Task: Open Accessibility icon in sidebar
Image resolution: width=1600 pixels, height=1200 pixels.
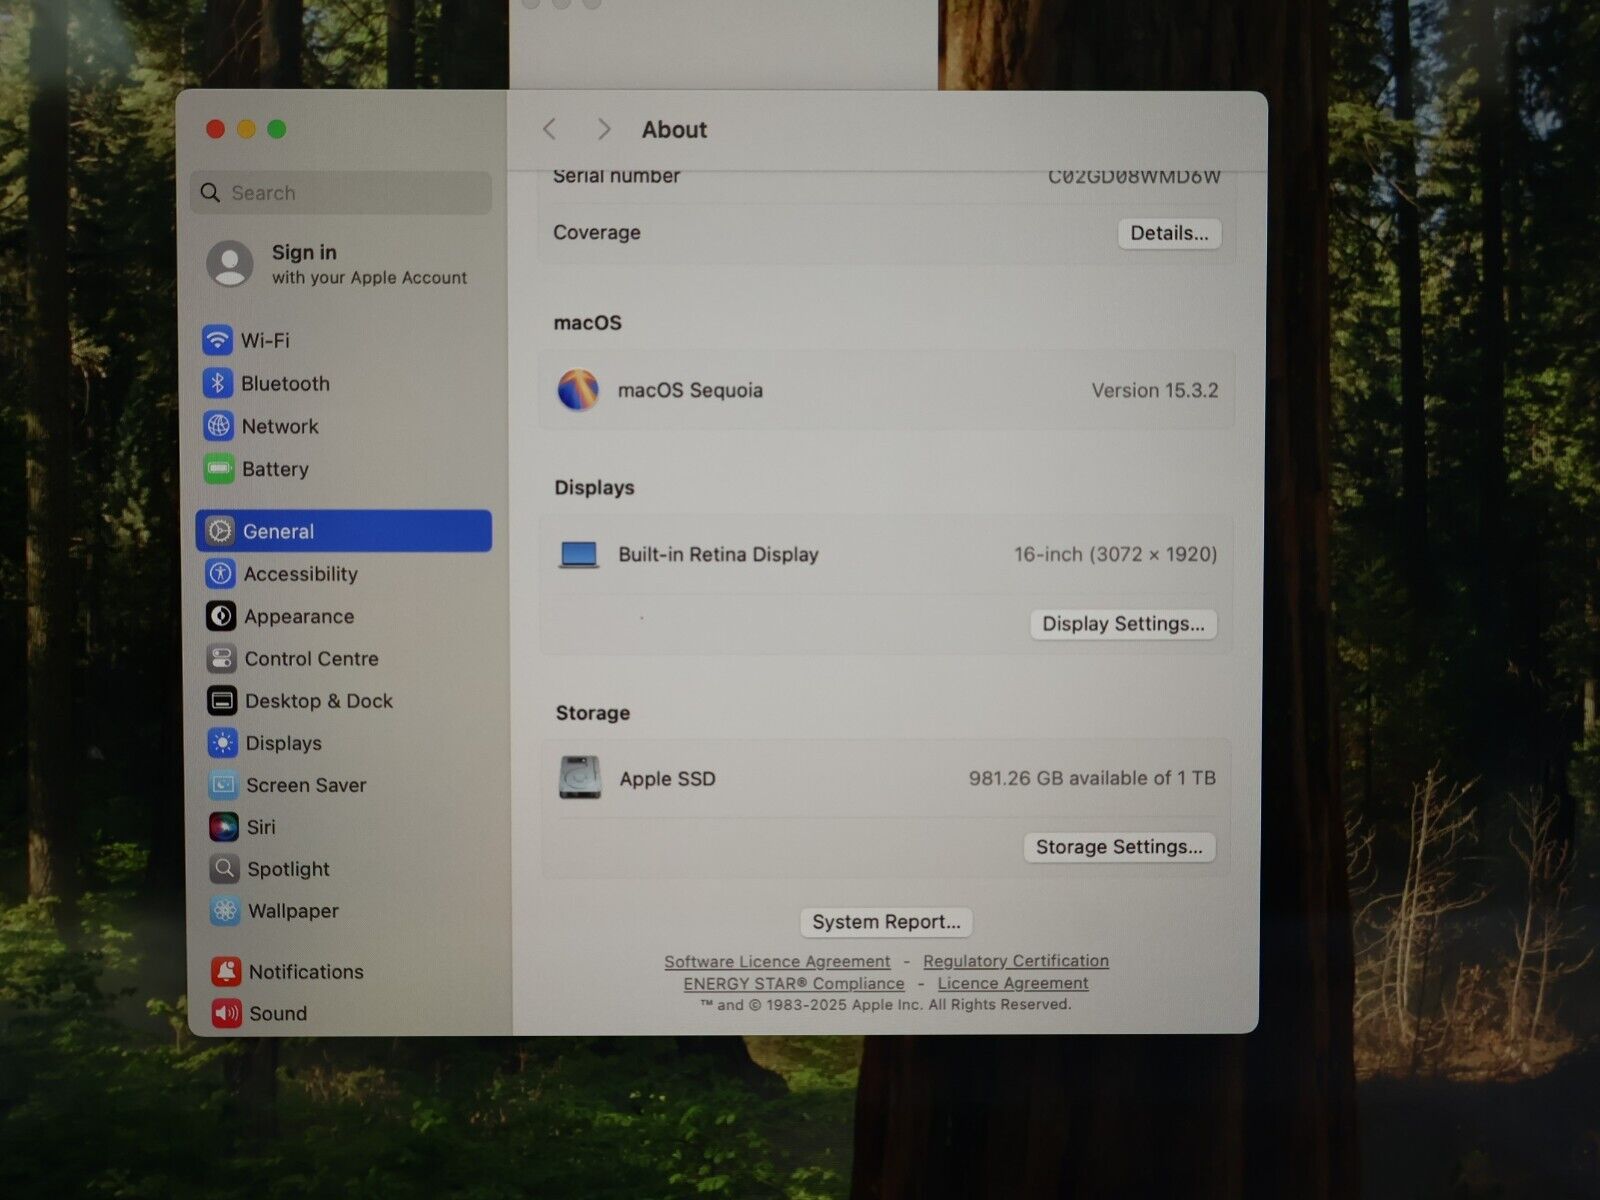Action: [x=220, y=574]
